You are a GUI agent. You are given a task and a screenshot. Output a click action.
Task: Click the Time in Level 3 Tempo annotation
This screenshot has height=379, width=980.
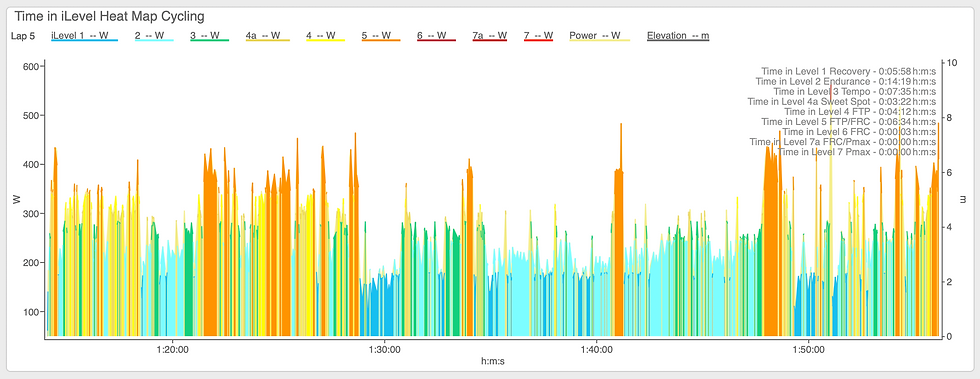pyautogui.click(x=854, y=91)
